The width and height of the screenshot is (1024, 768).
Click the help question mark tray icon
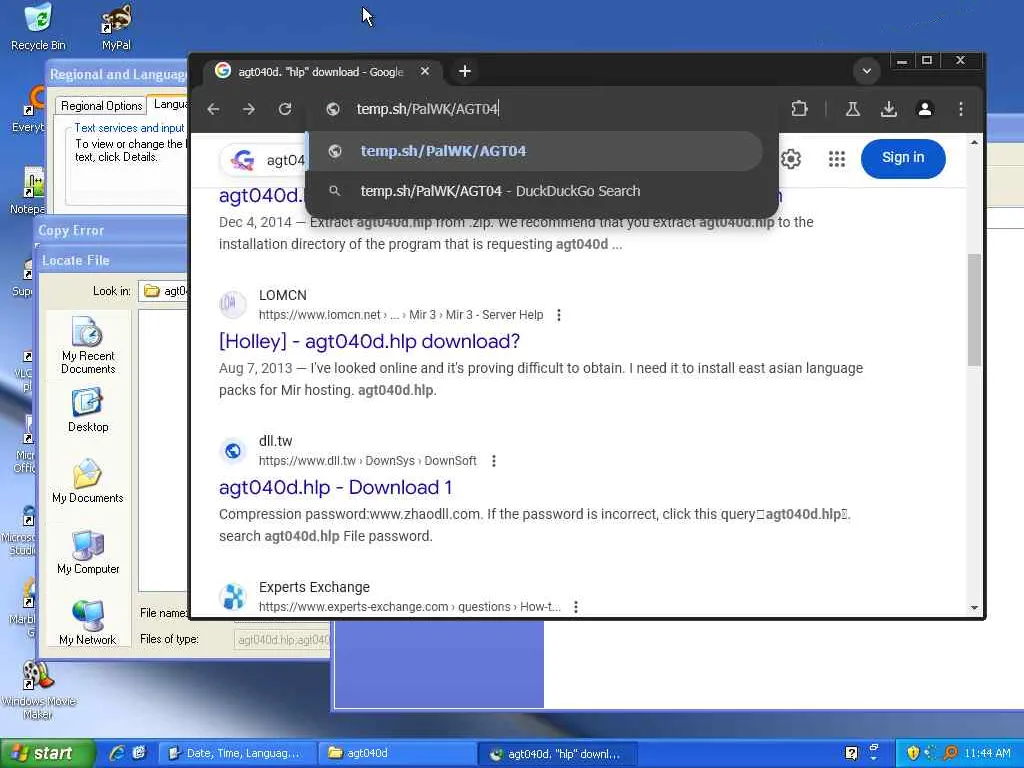pos(852,753)
